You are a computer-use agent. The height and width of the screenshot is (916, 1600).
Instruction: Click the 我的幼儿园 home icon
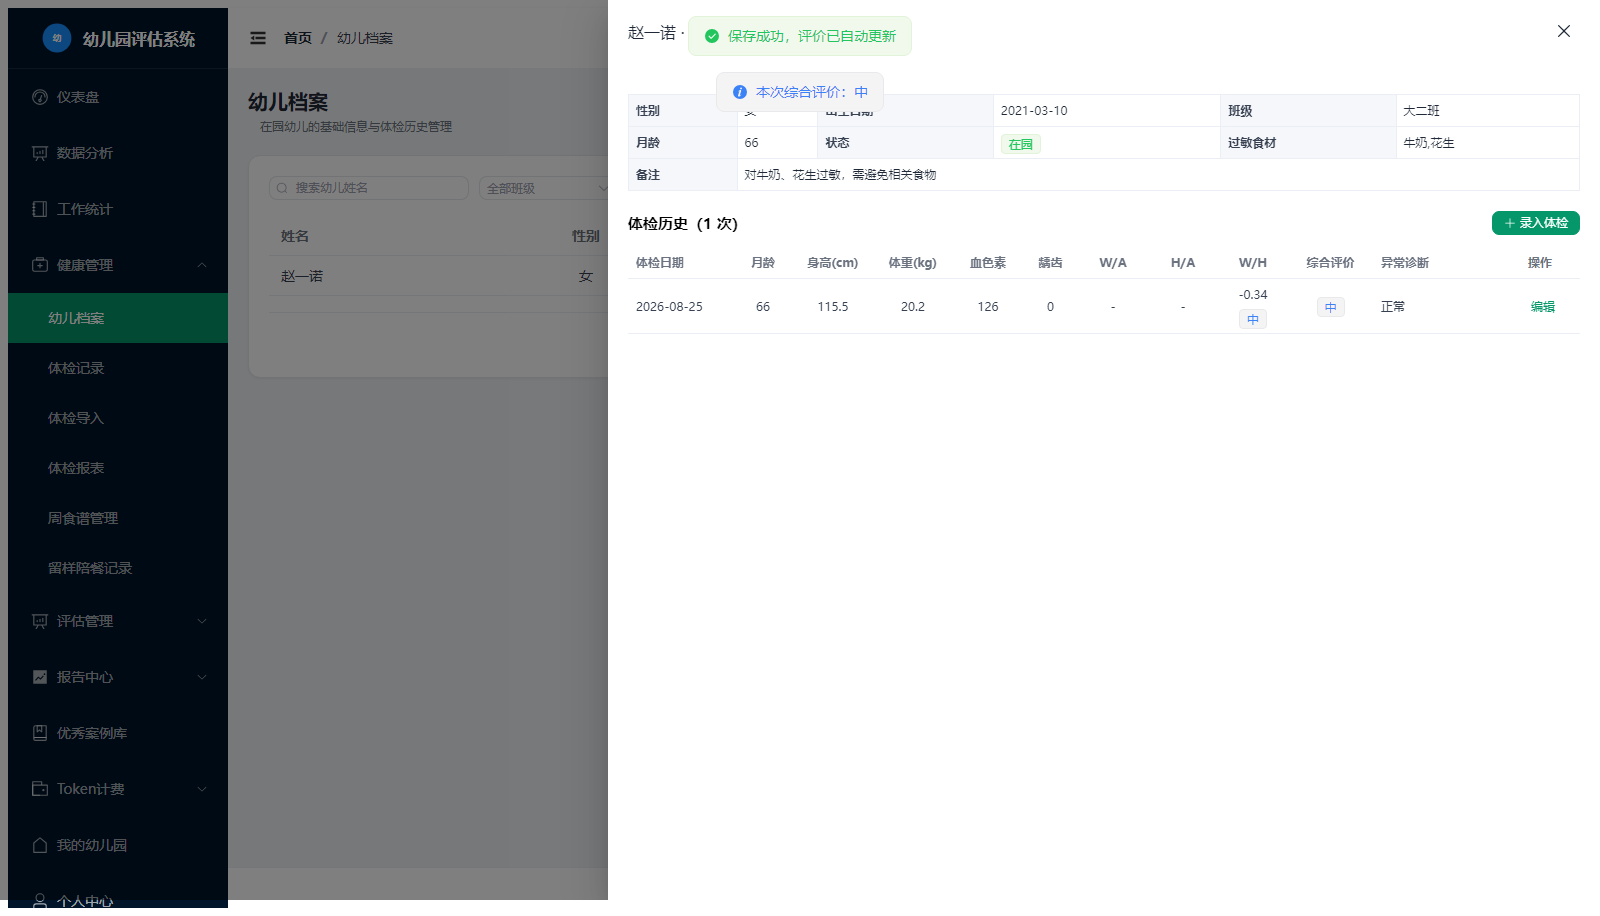click(40, 845)
